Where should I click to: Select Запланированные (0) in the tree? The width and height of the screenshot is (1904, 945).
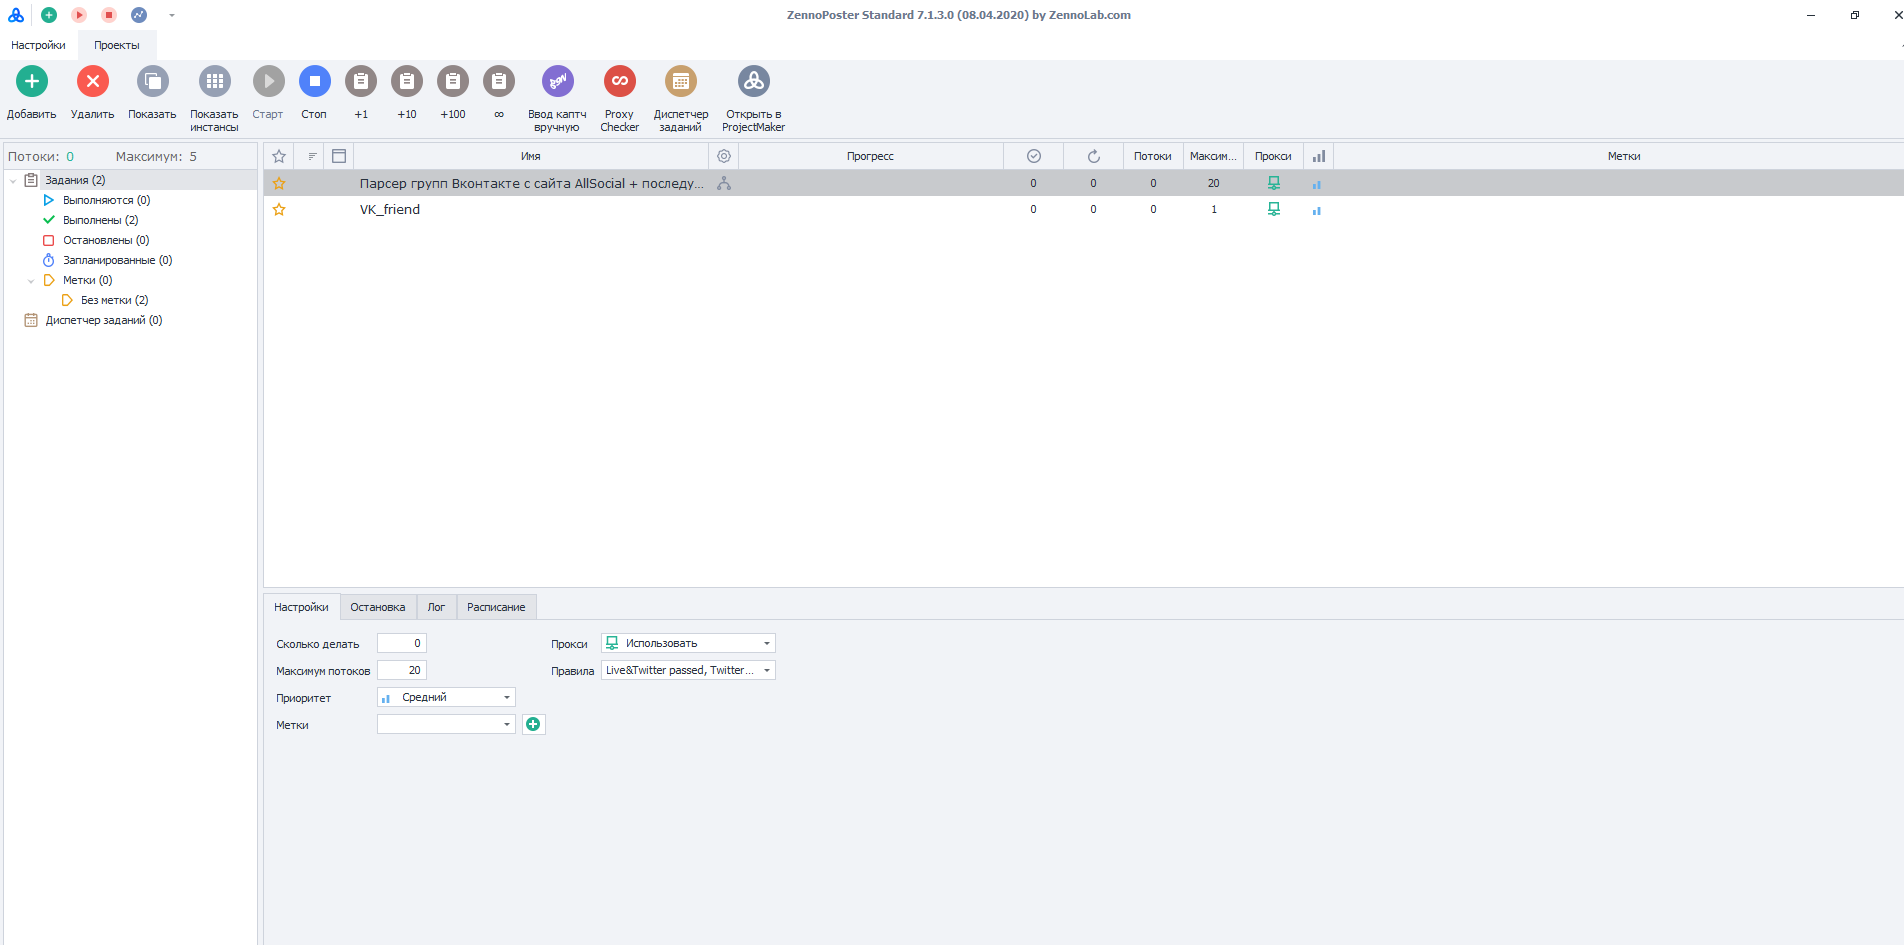click(x=117, y=260)
